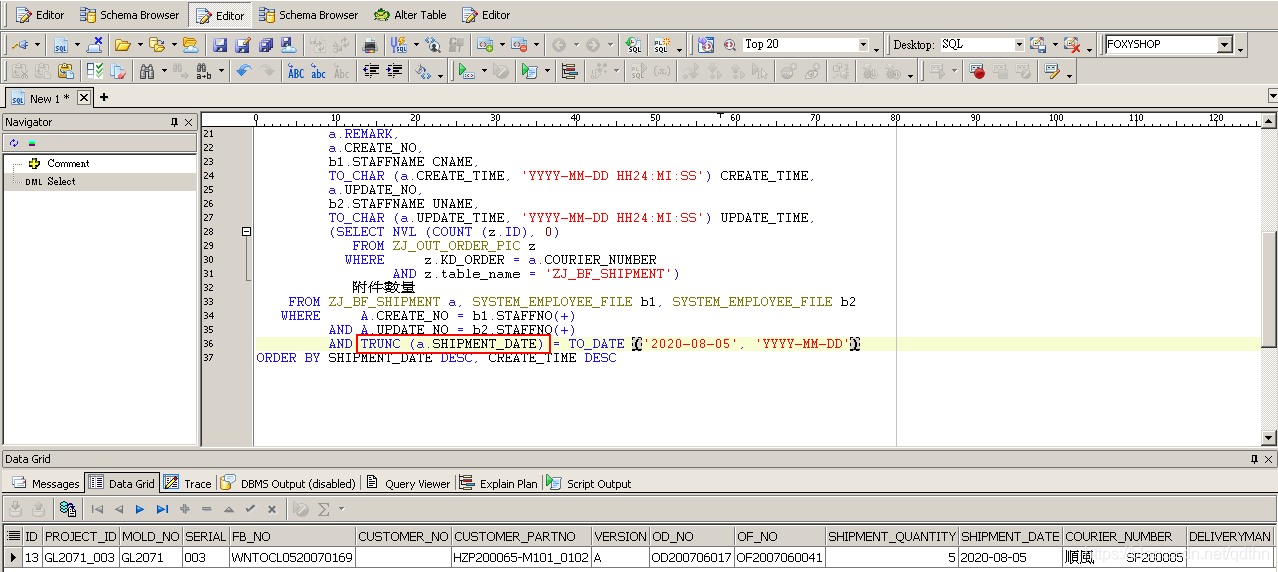Image resolution: width=1278 pixels, height=572 pixels.
Task: Open the Top 20 row limit dropdown
Action: [864, 44]
